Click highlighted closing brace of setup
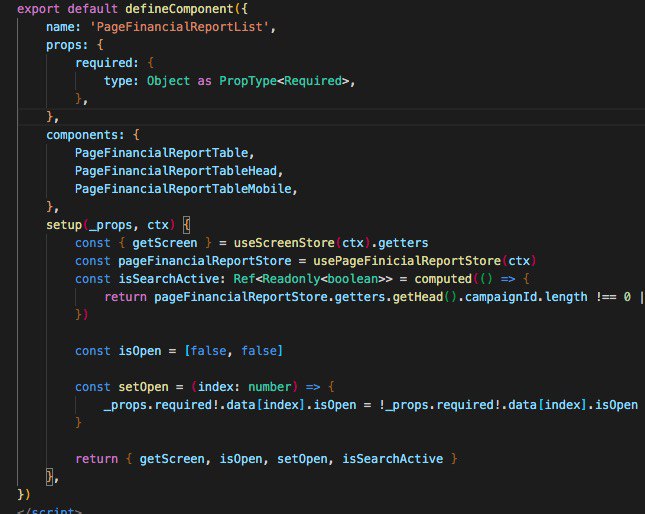The image size is (645, 514). pyautogui.click(x=49, y=477)
